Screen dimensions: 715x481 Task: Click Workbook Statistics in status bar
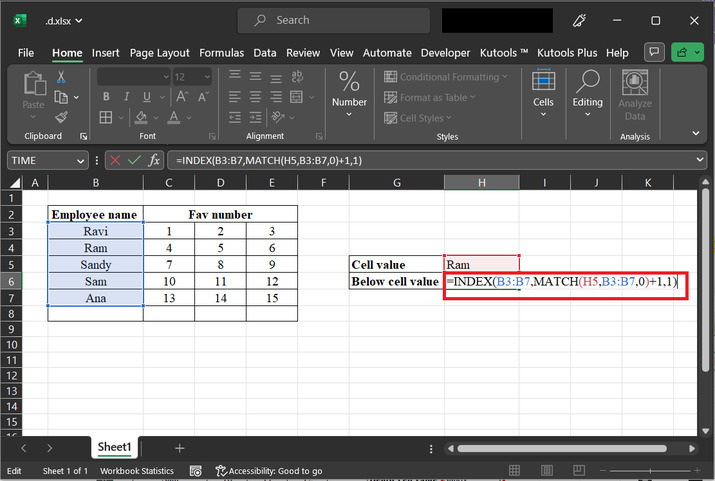click(x=136, y=471)
